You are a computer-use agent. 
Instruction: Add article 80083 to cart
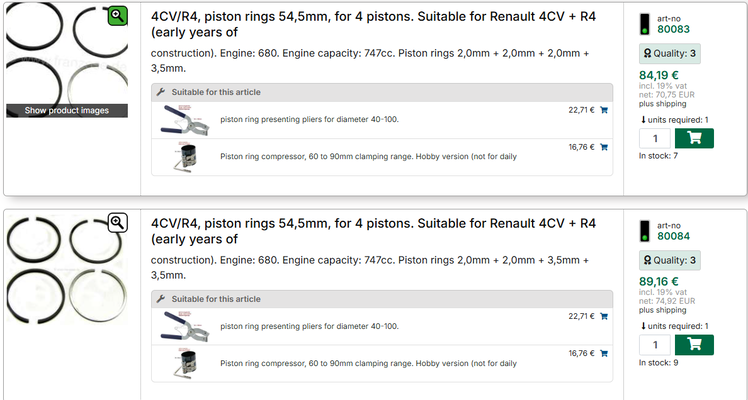(694, 139)
